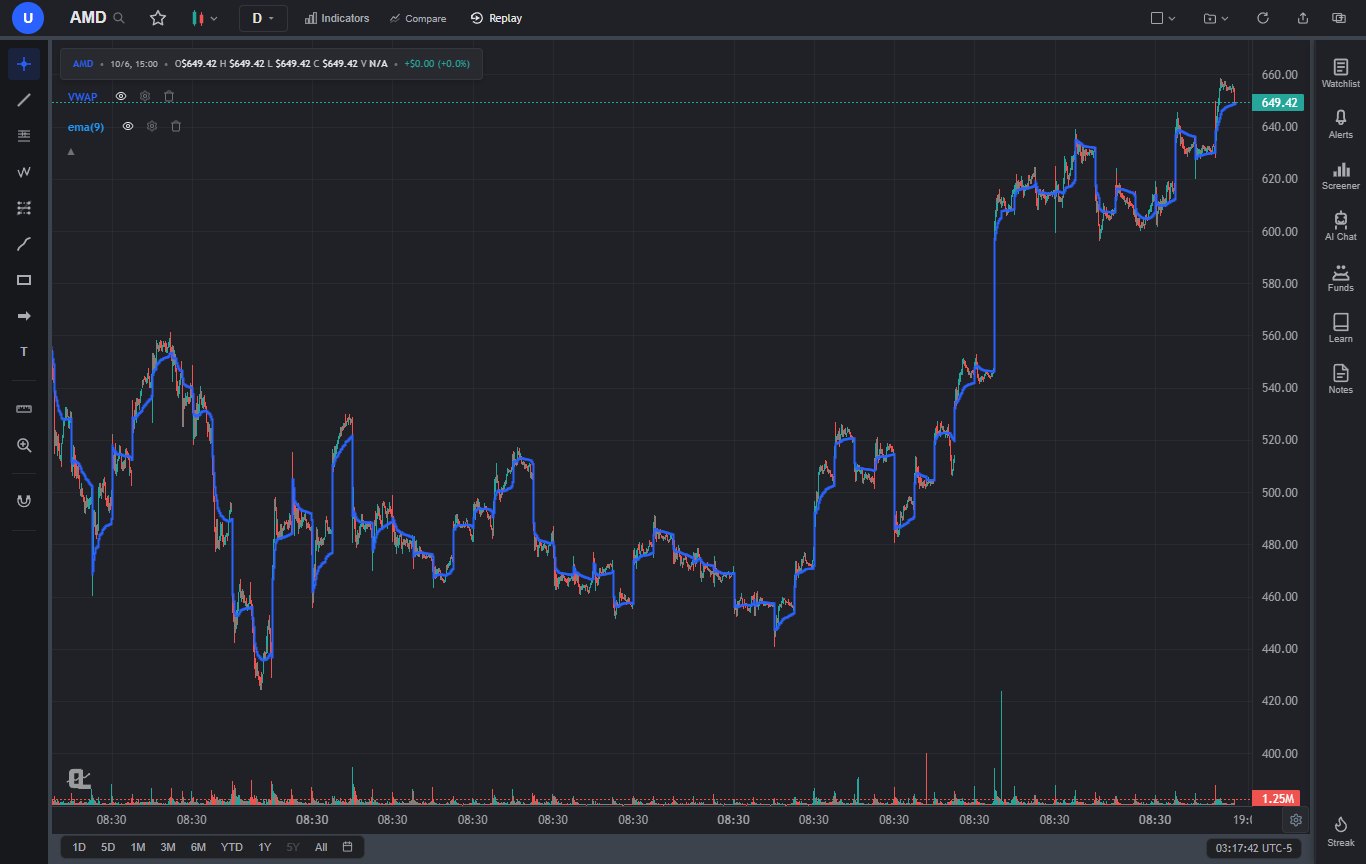Open the candlestick chart type dropdown
The height and width of the screenshot is (864, 1366).
point(204,18)
